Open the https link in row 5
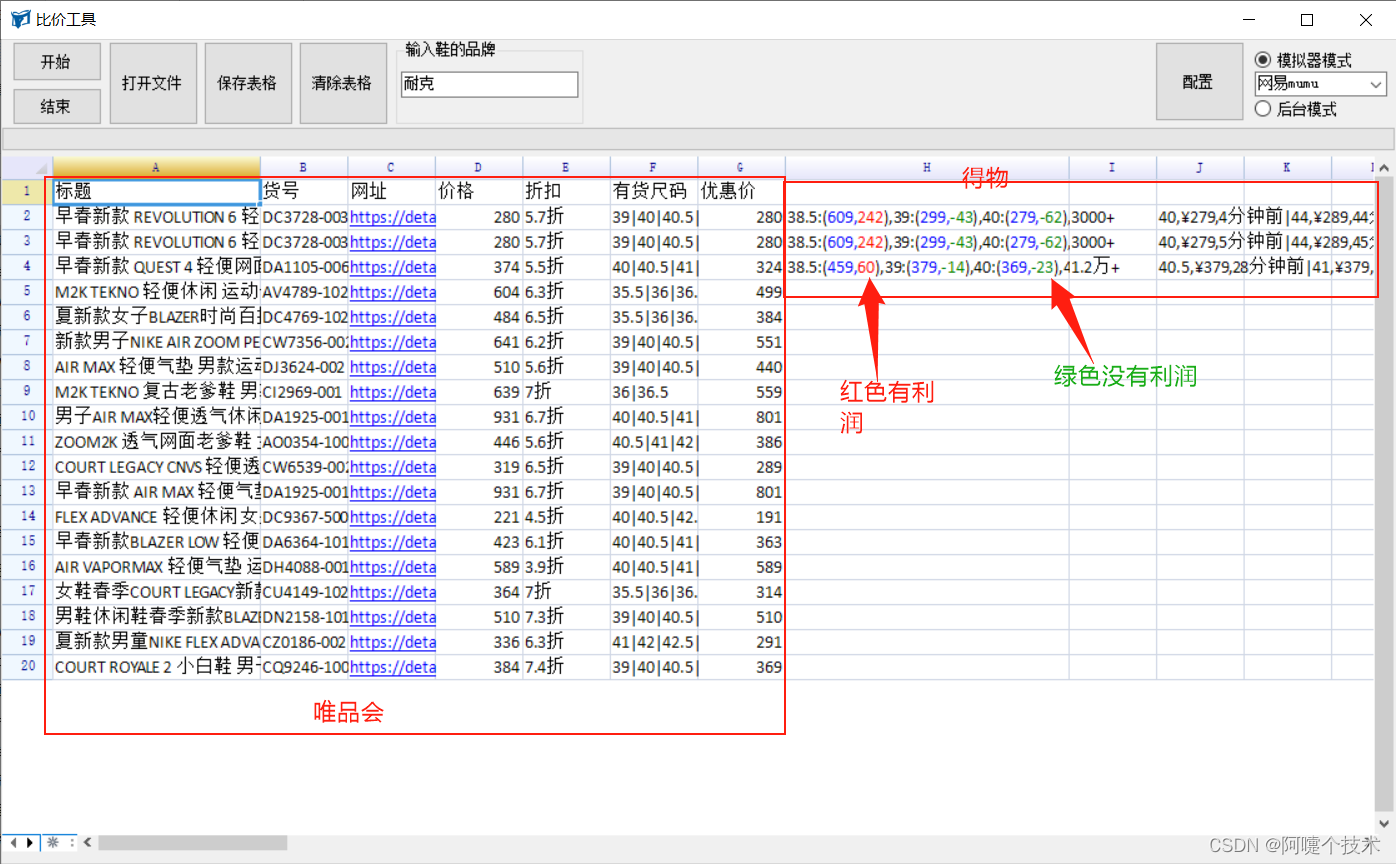The image size is (1396, 864). (392, 292)
